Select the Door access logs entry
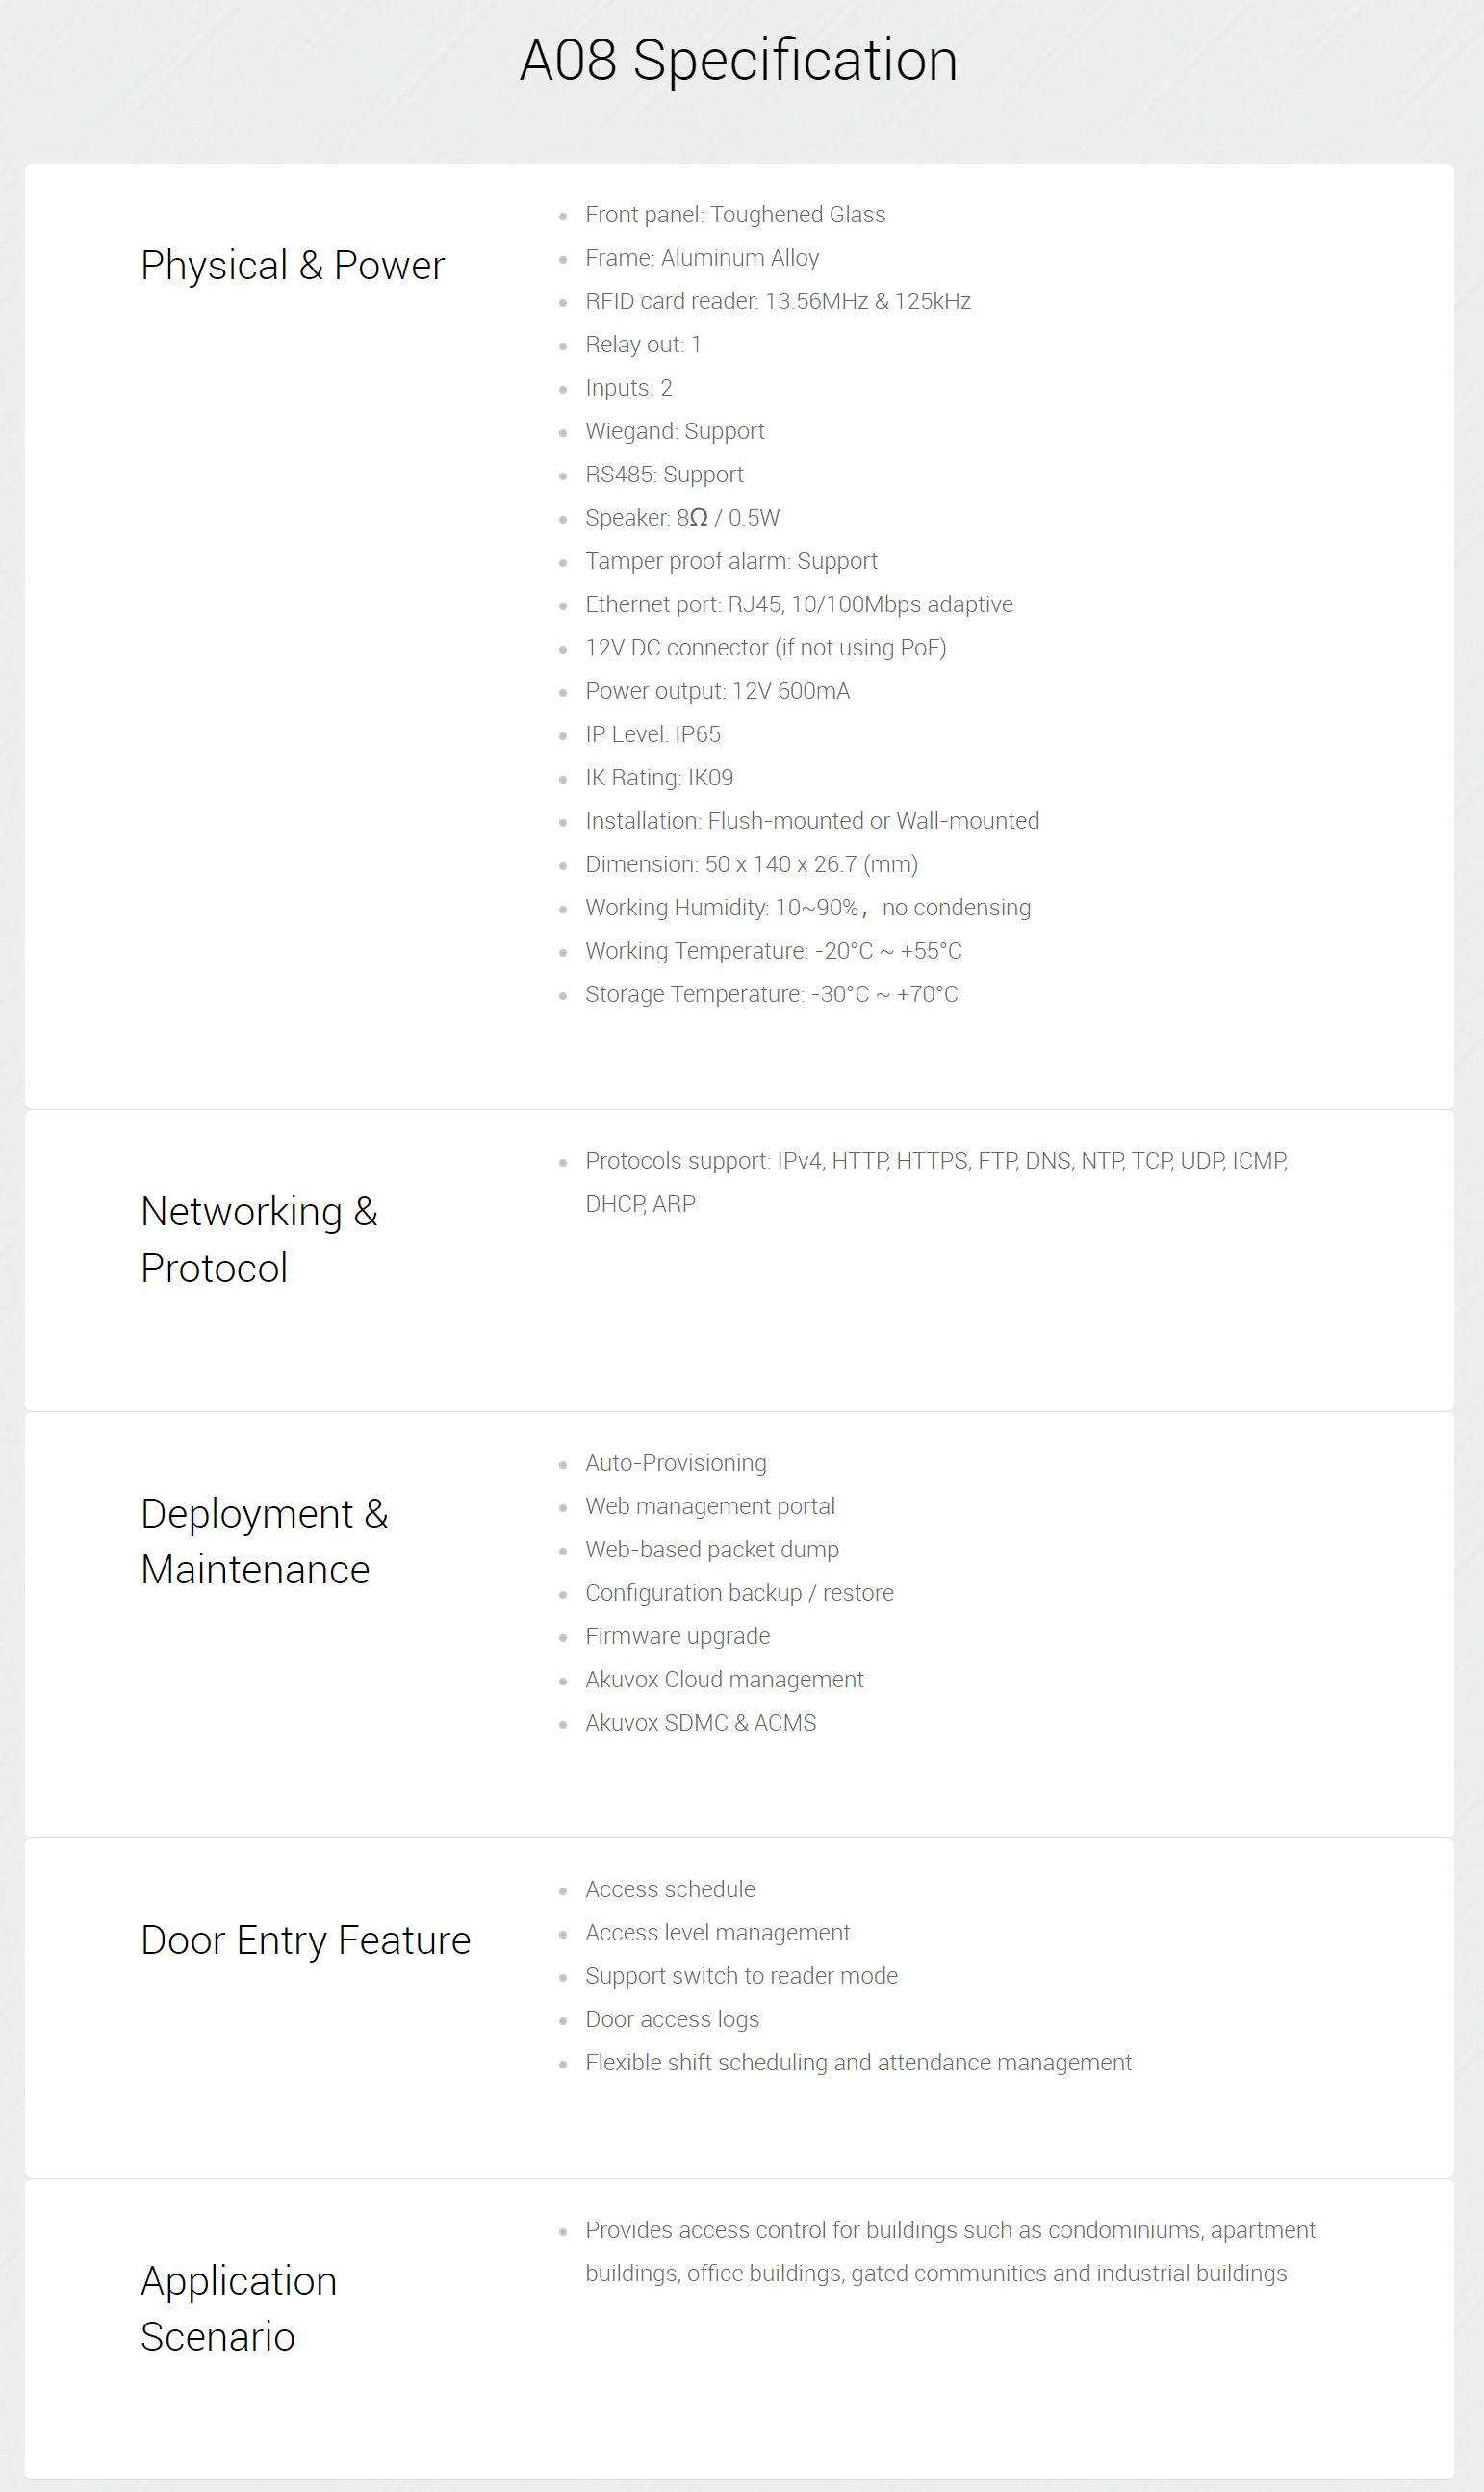 (x=672, y=2019)
